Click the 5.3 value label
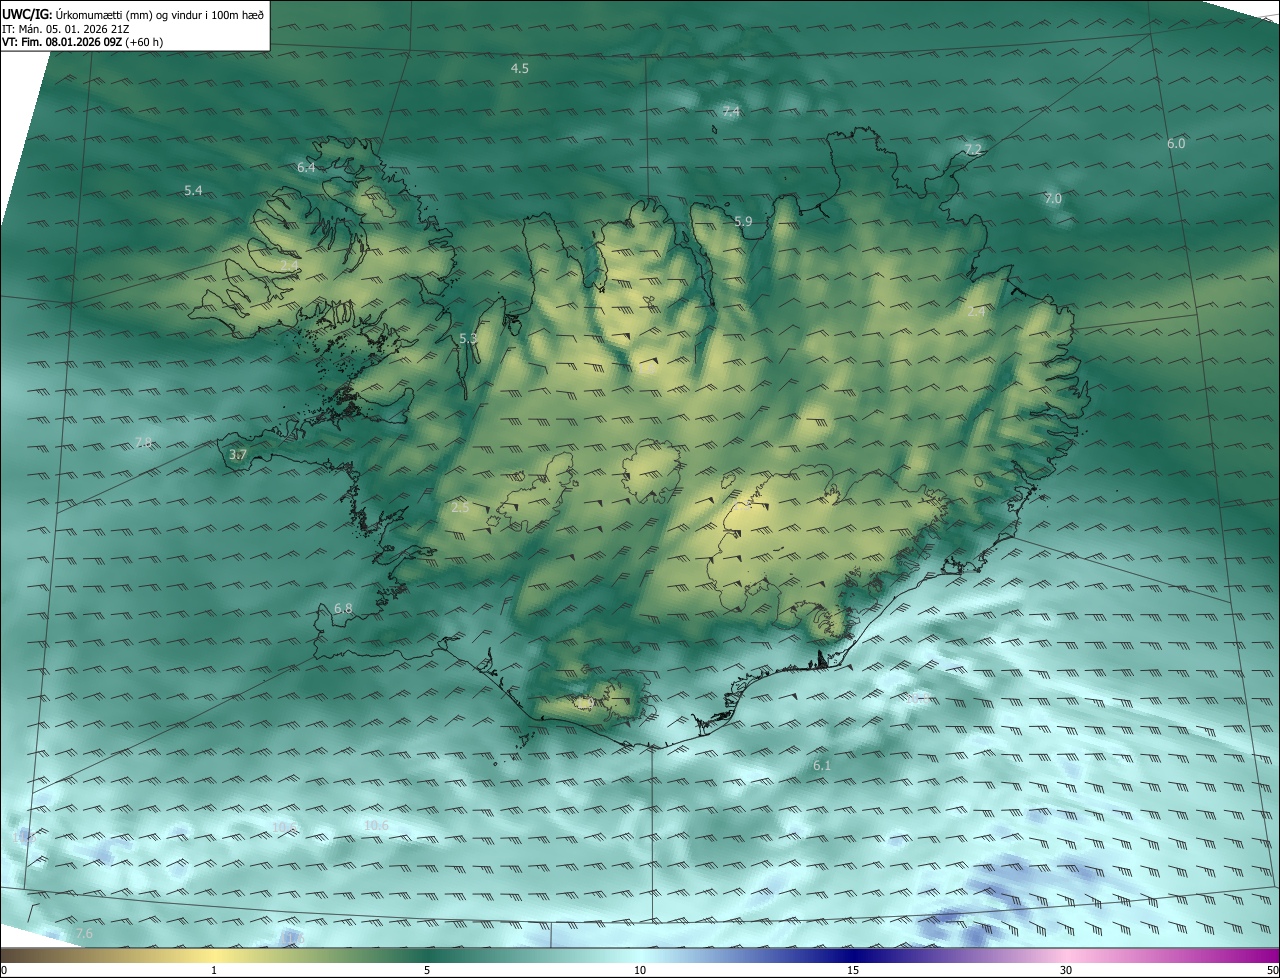This screenshot has width=1280, height=978. pyautogui.click(x=468, y=339)
